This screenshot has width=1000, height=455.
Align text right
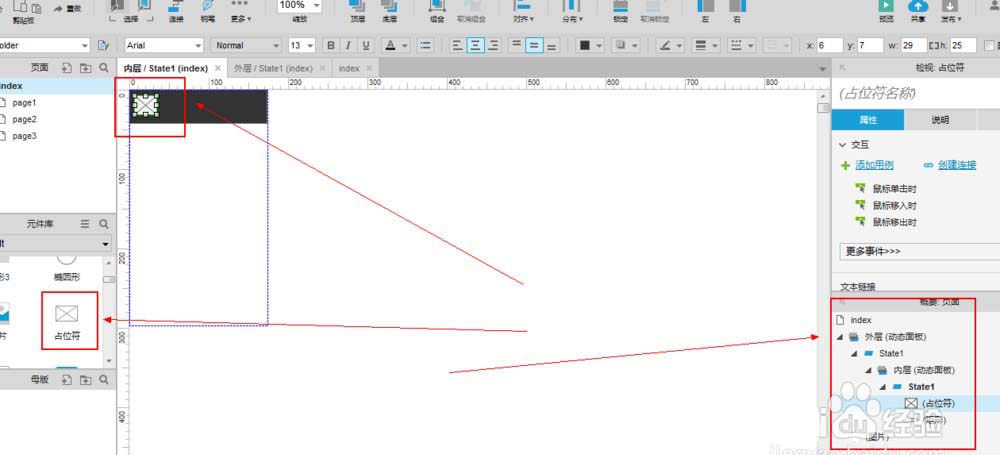tap(493, 45)
